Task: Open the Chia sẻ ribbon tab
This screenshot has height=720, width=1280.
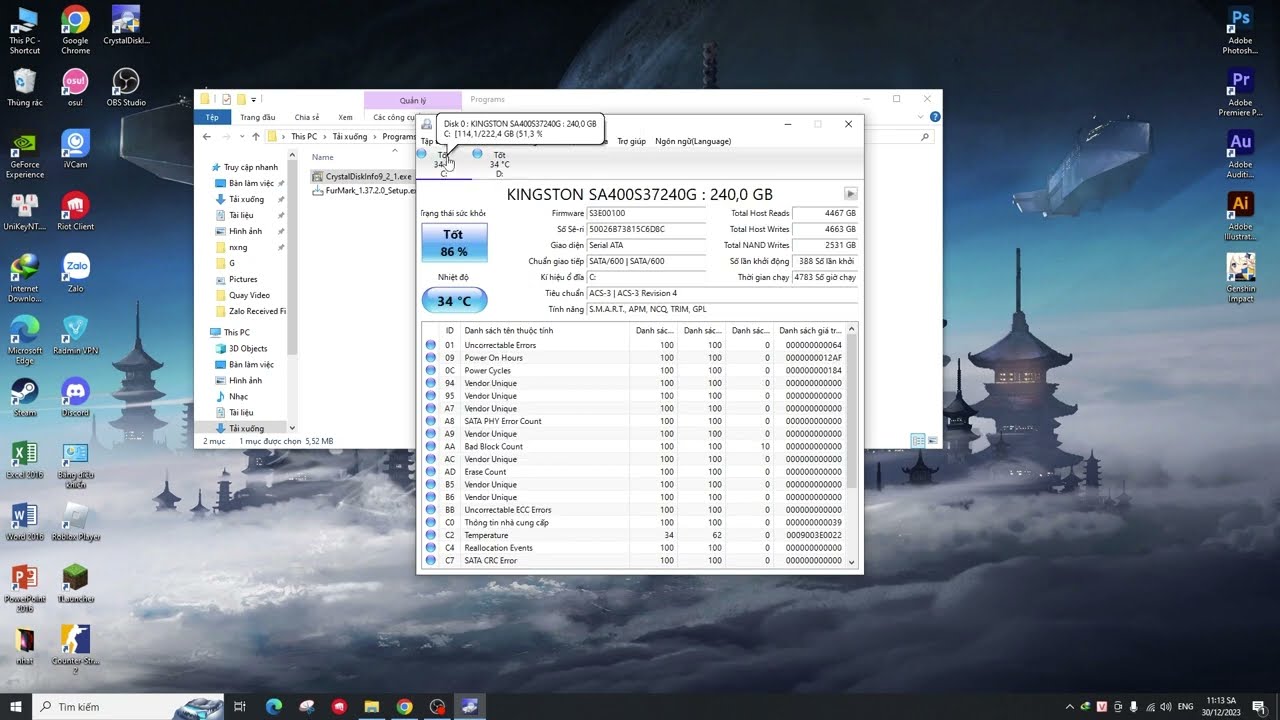Action: point(307,117)
